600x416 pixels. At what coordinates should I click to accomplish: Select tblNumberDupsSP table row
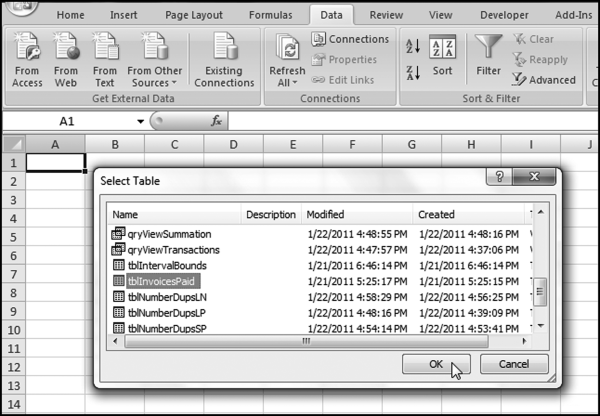167,328
